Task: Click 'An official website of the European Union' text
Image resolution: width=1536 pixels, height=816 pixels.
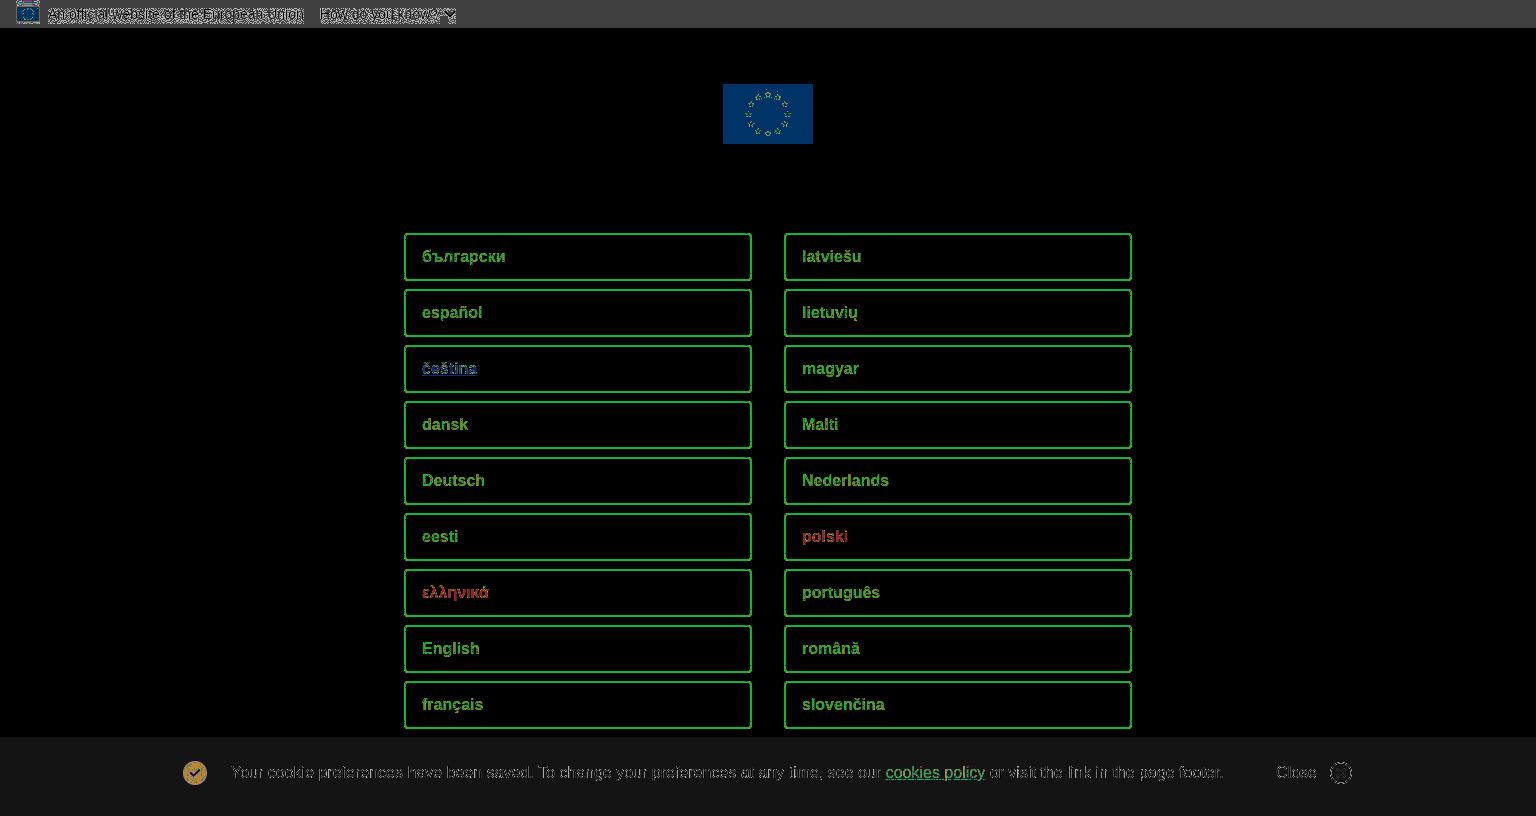Action: coord(176,15)
